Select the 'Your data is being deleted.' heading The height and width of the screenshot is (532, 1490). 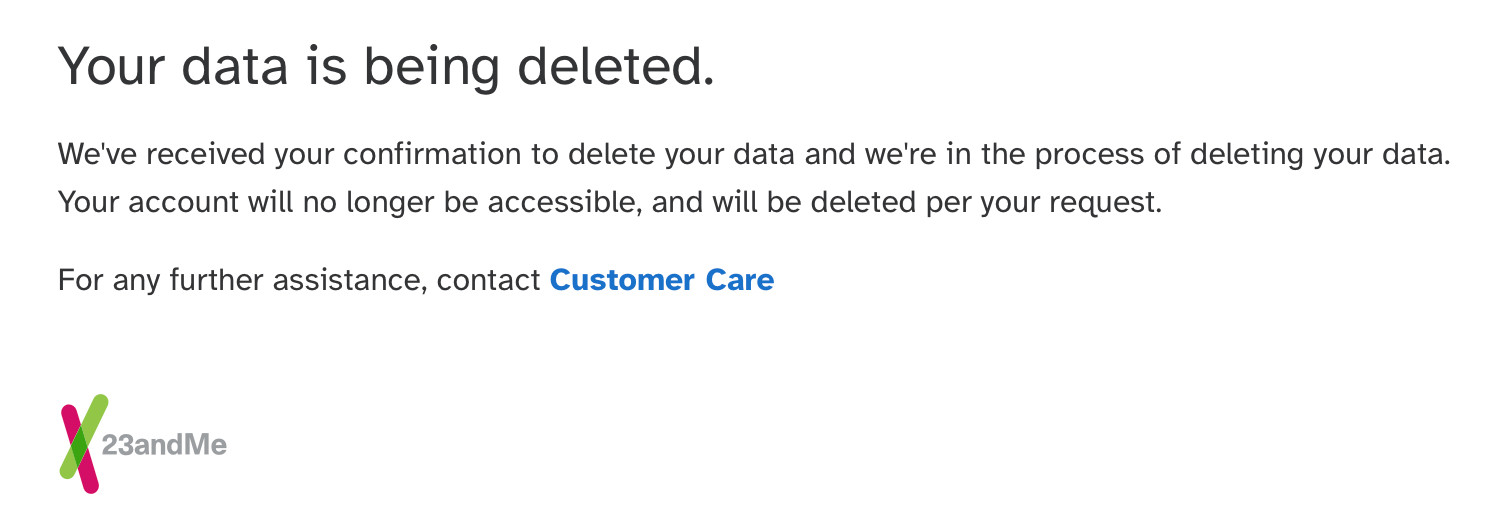[387, 67]
